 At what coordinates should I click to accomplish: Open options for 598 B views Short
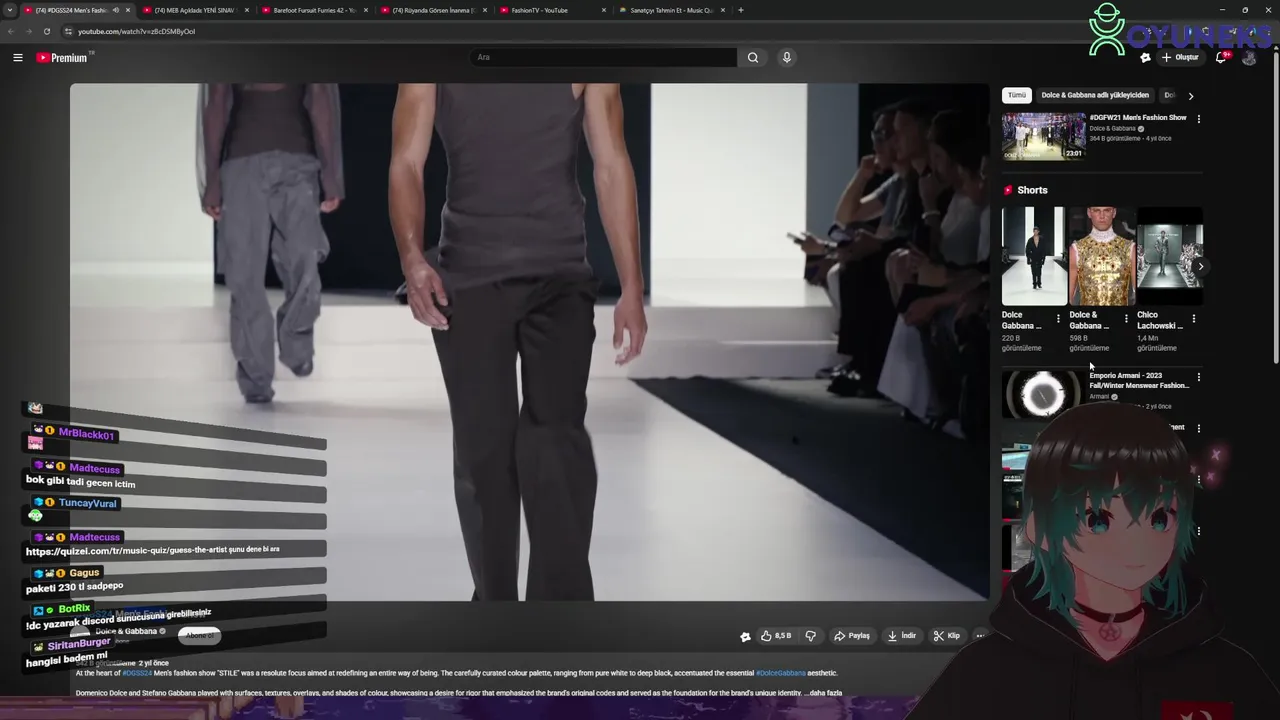(1126, 319)
